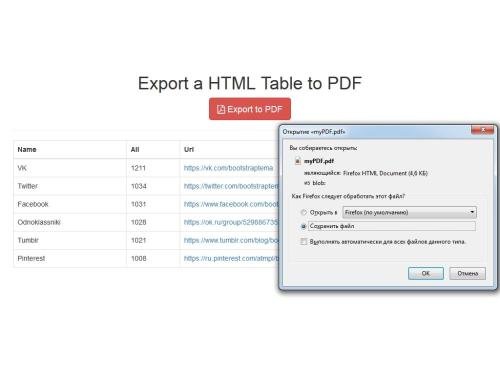Click the value 1031 in the Facebook row

[x=138, y=204]
